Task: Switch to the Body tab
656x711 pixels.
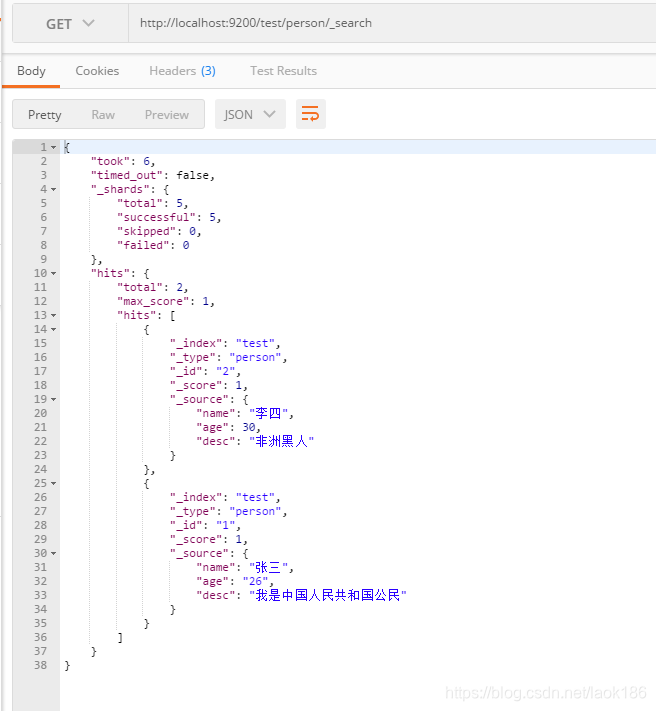Action: [x=31, y=71]
